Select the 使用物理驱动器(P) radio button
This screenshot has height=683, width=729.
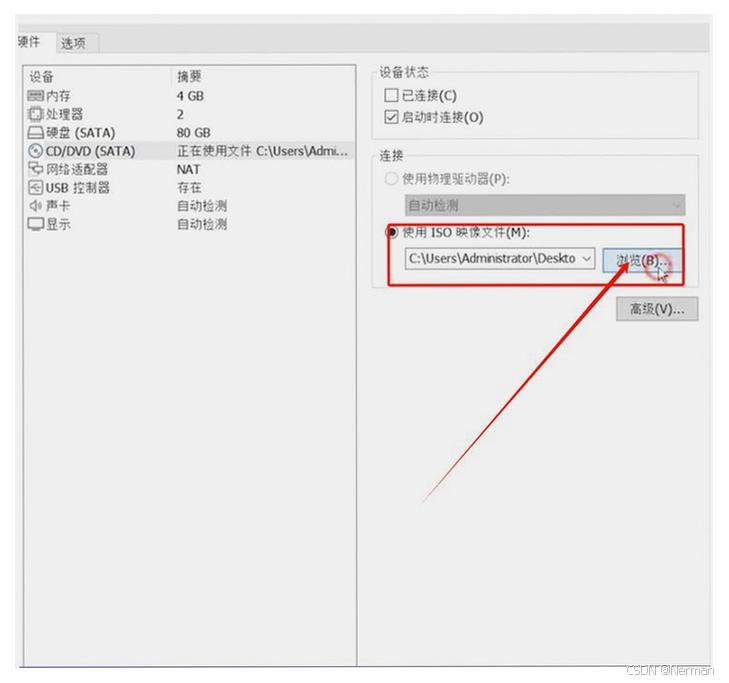[x=391, y=179]
